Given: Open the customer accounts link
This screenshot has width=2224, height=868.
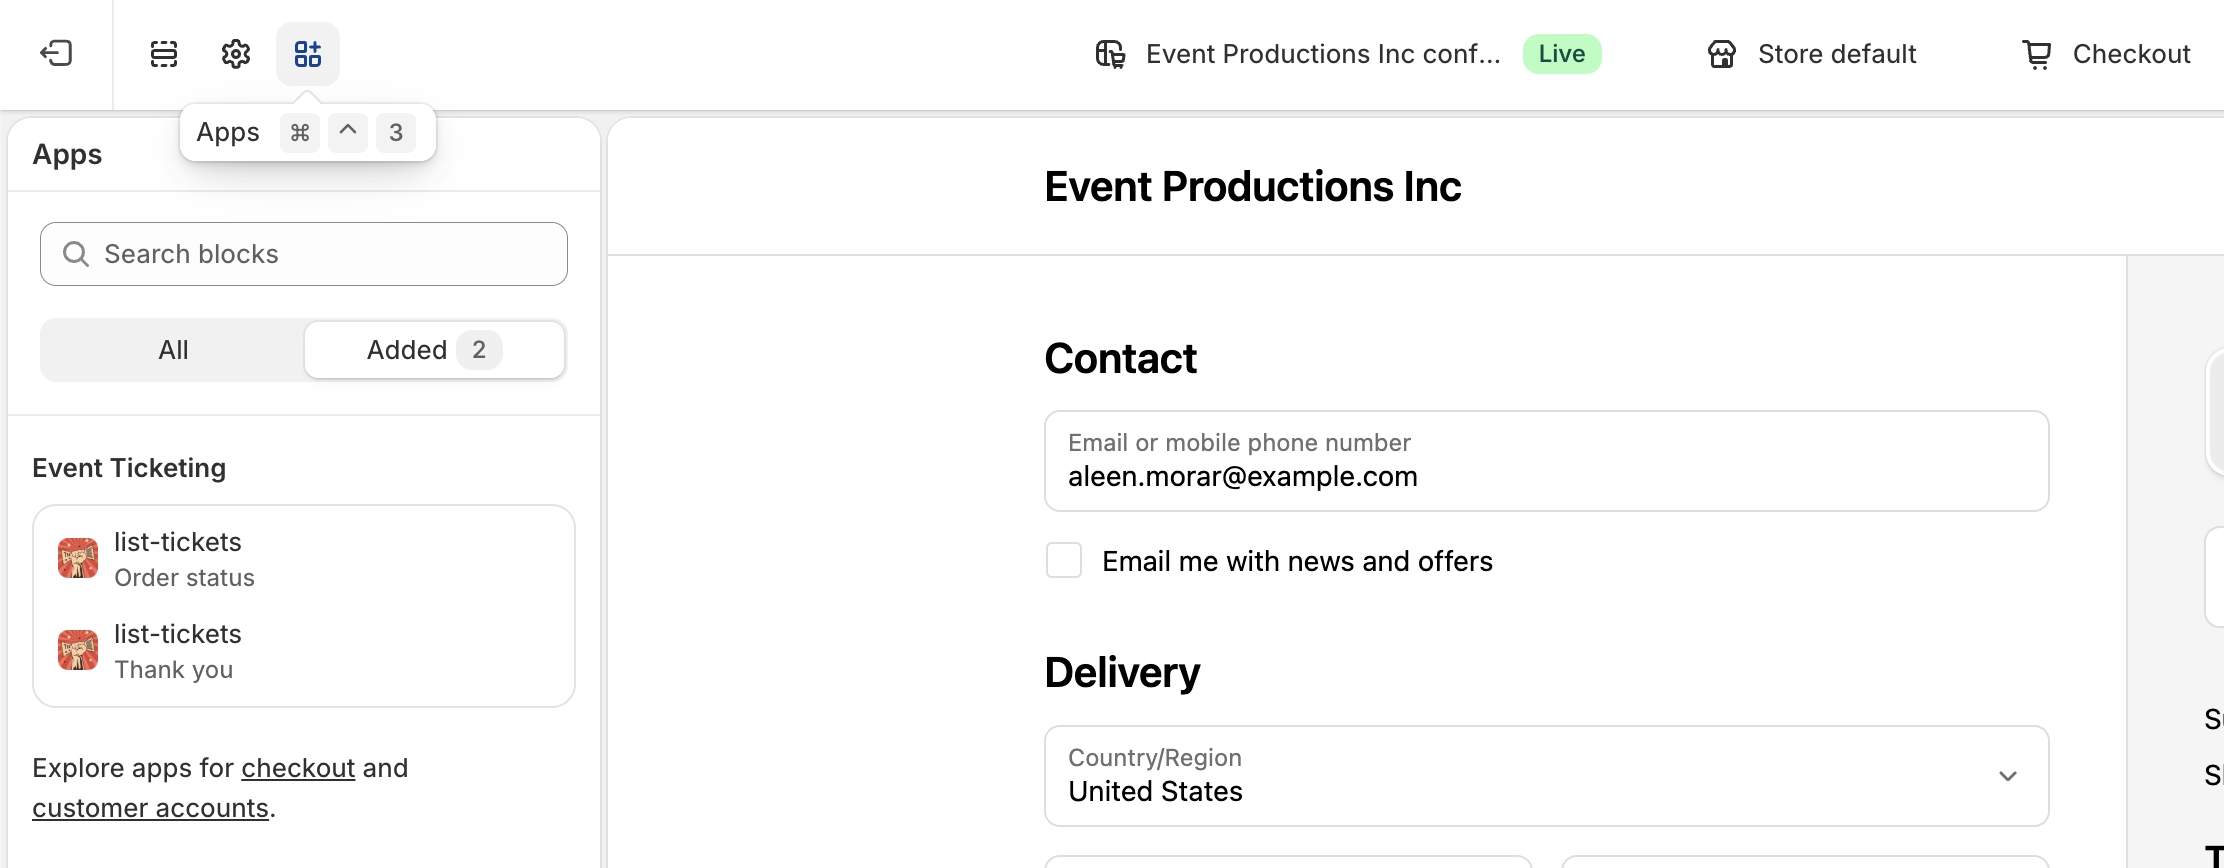Looking at the screenshot, I should (x=150, y=808).
